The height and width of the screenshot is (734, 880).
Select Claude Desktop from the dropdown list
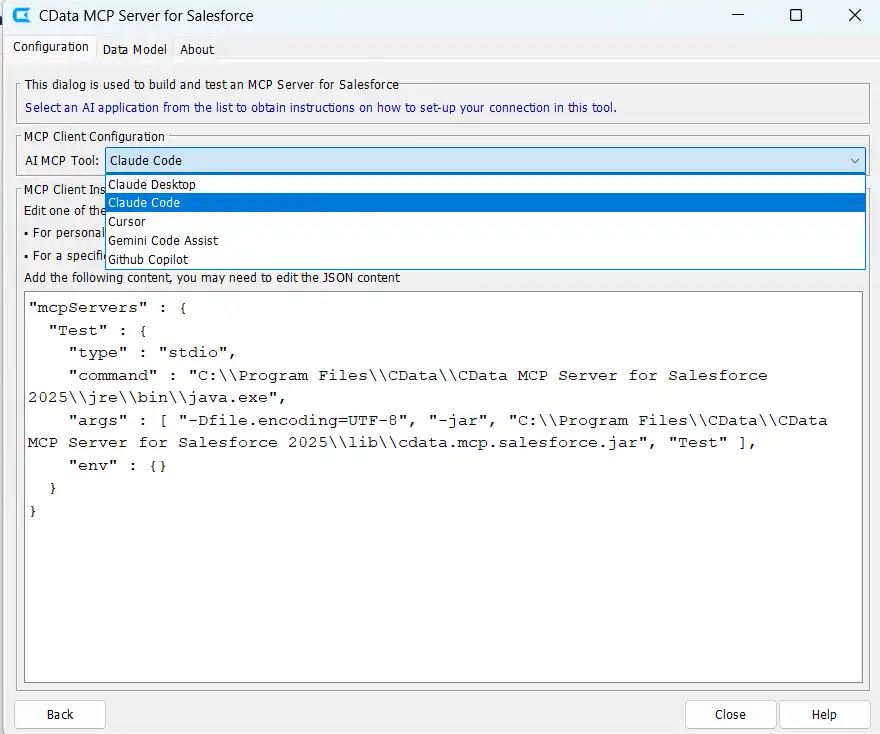coord(152,184)
